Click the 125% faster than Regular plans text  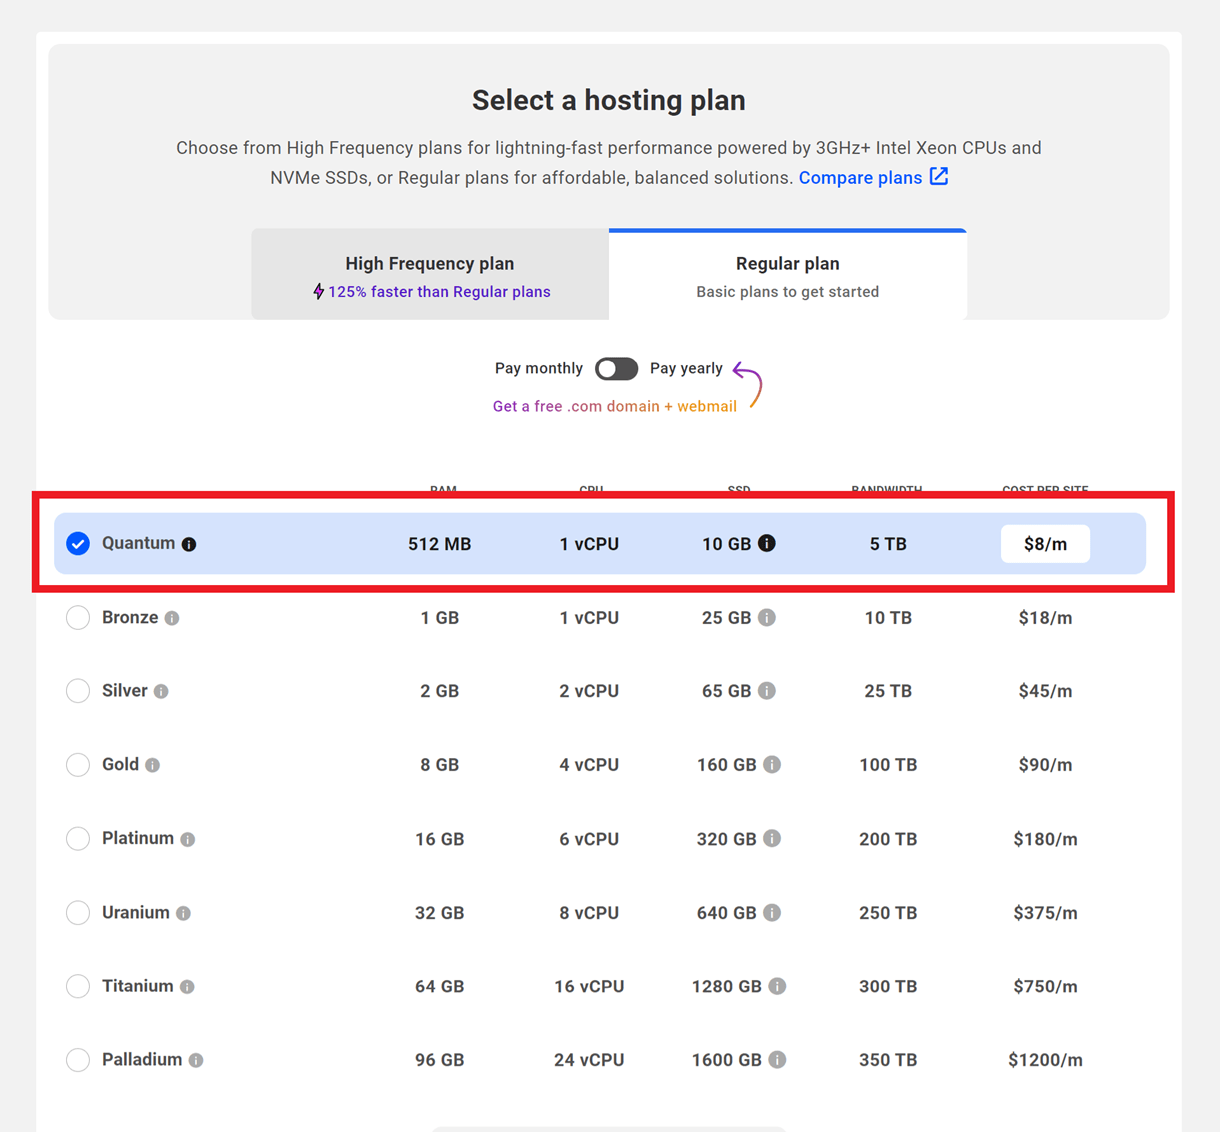[439, 292]
